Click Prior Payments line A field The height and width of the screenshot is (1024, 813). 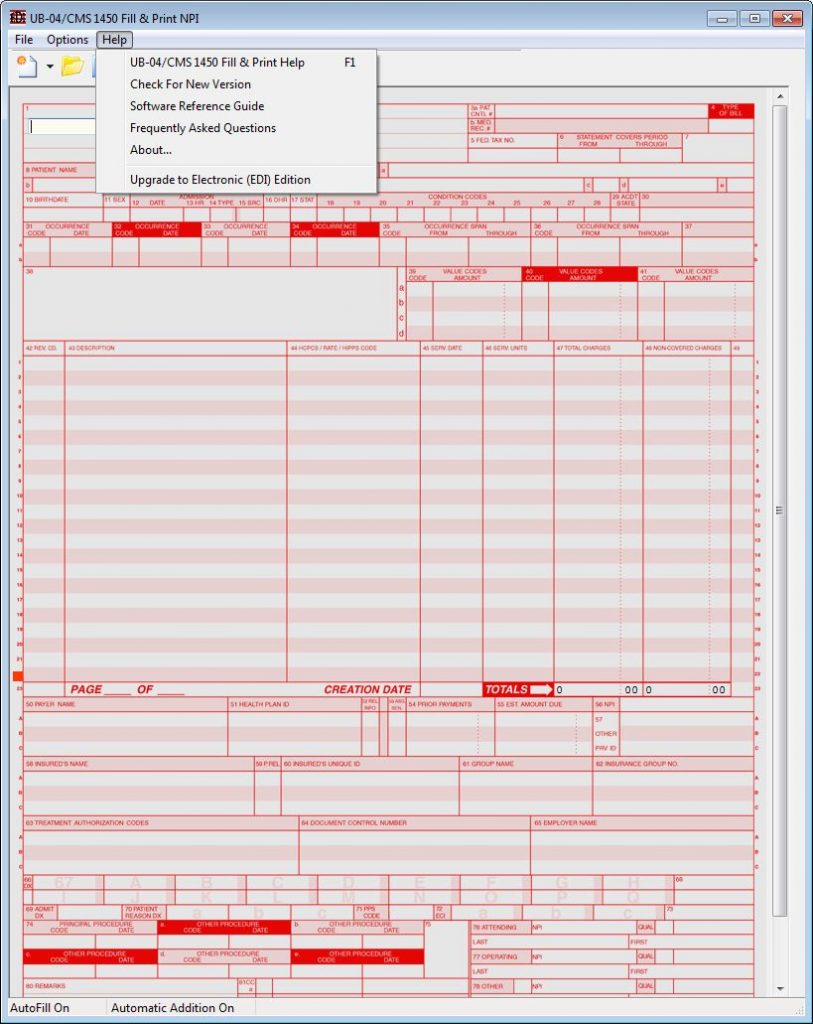450,718
